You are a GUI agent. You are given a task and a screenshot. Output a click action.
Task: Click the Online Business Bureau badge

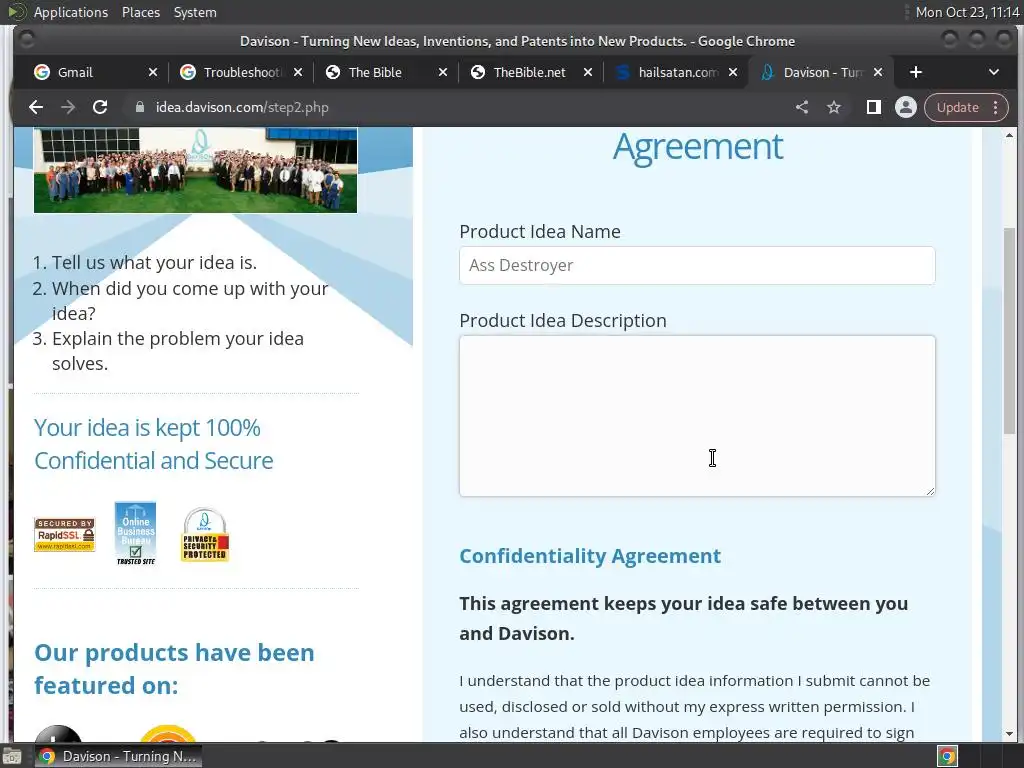pos(135,533)
